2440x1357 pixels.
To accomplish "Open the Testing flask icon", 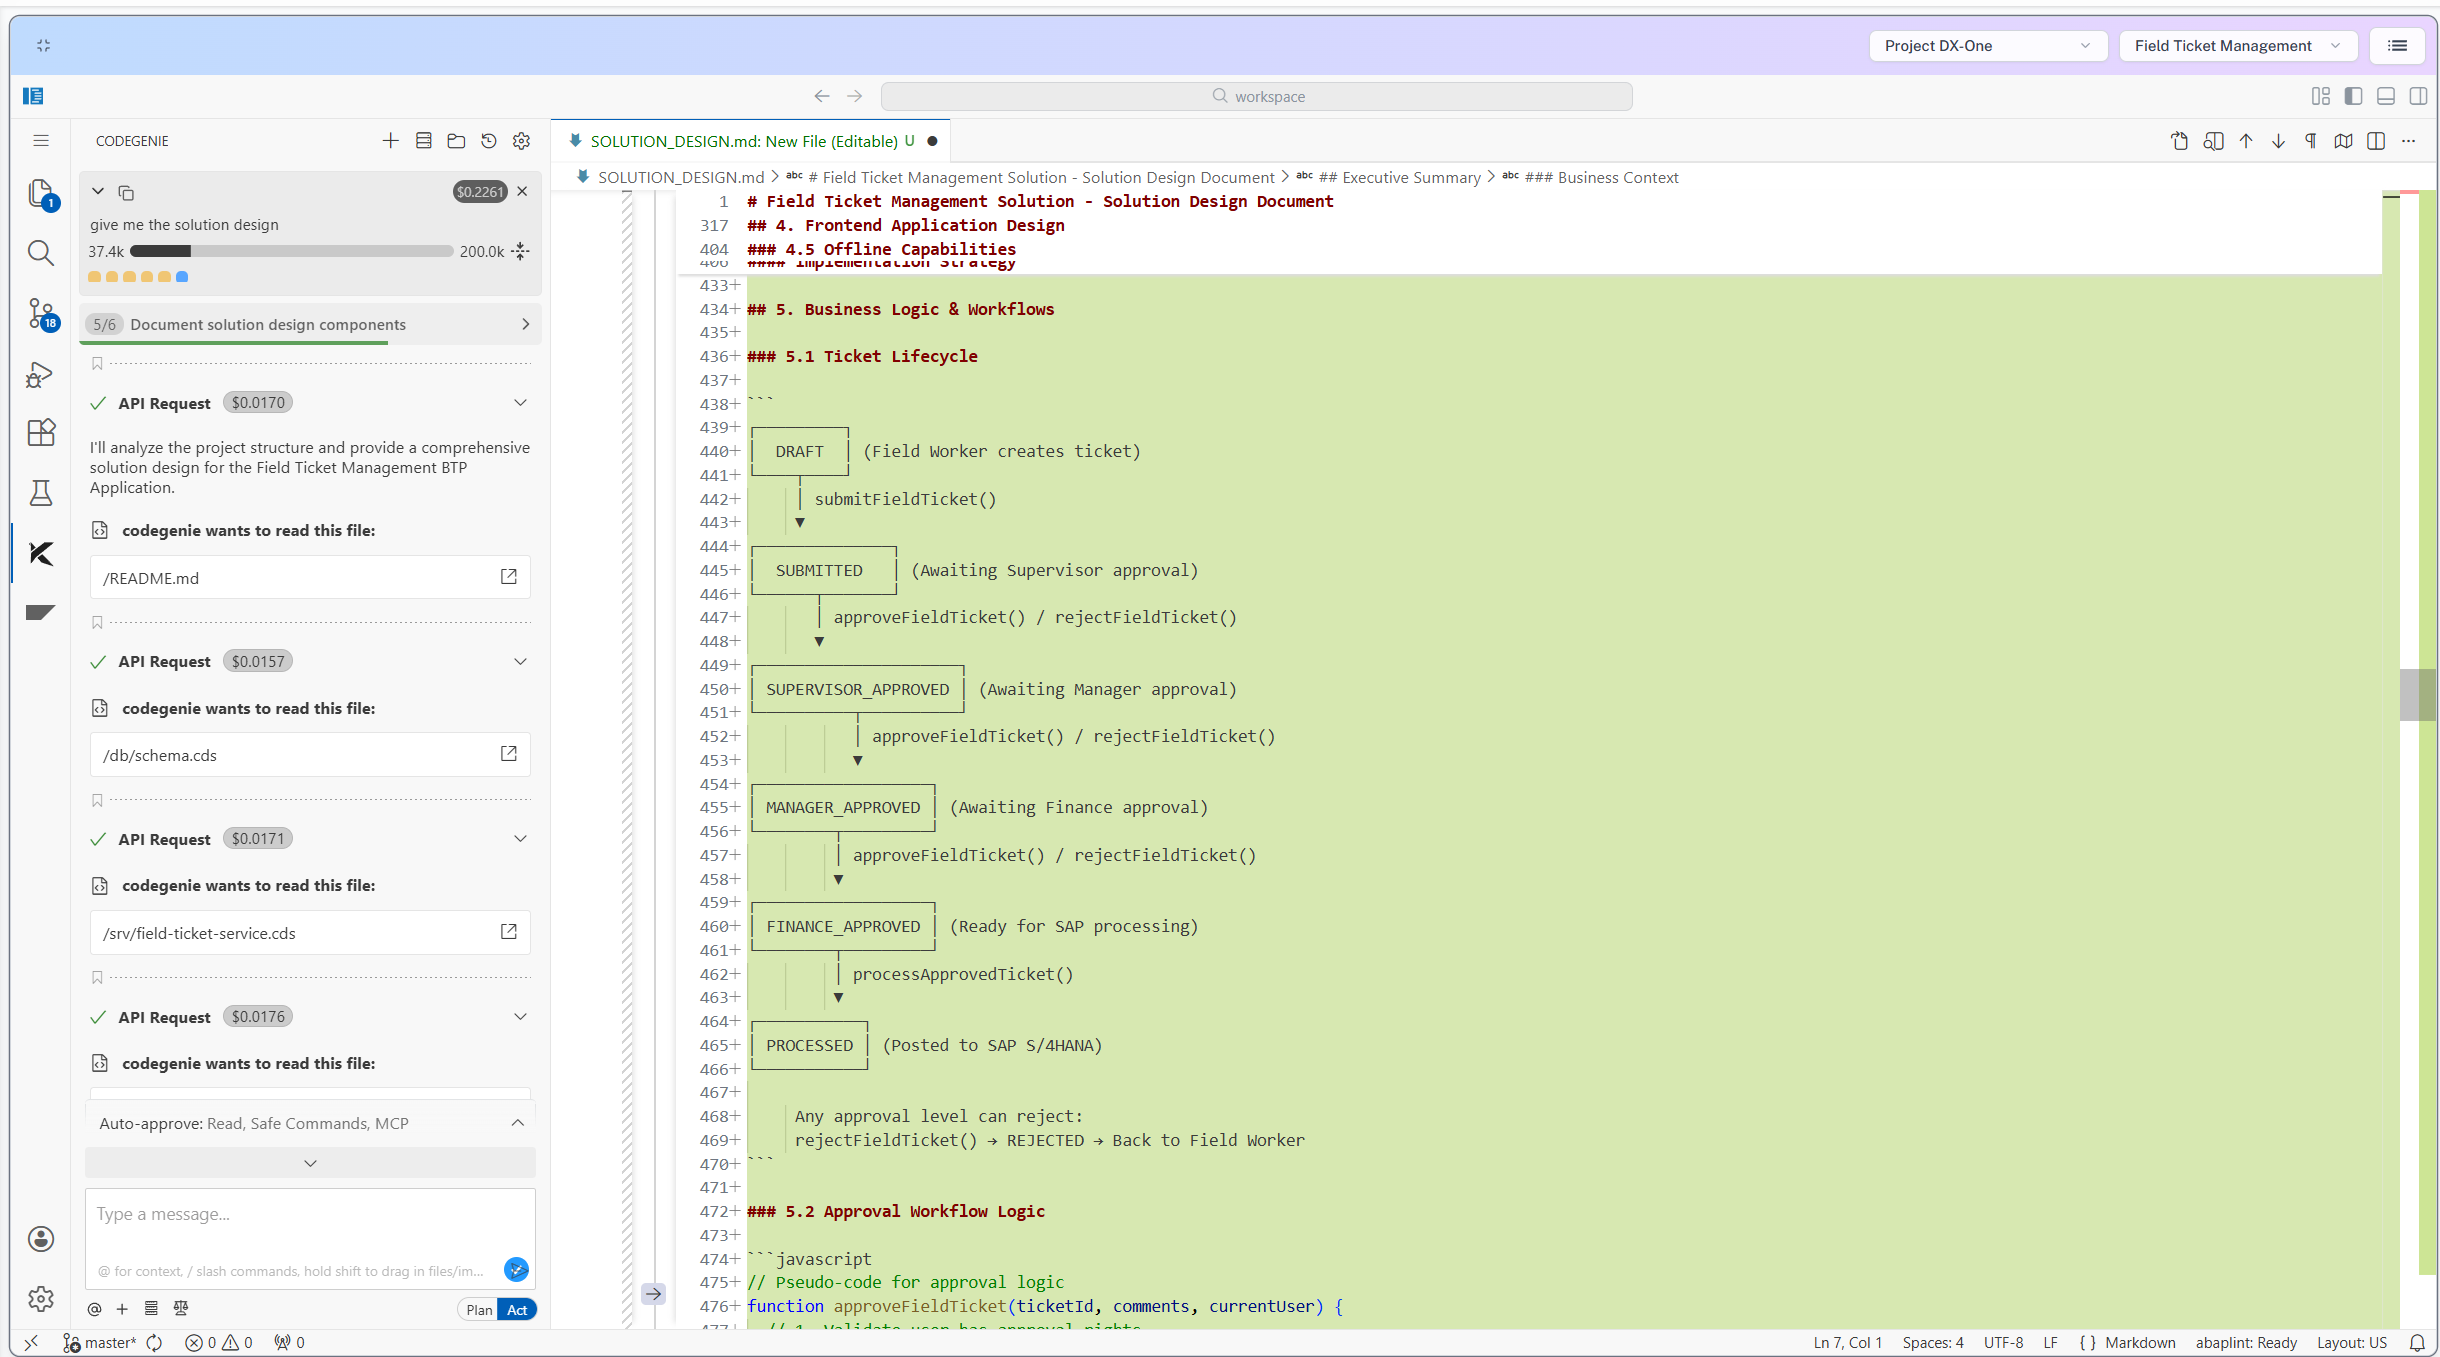I will [40, 493].
